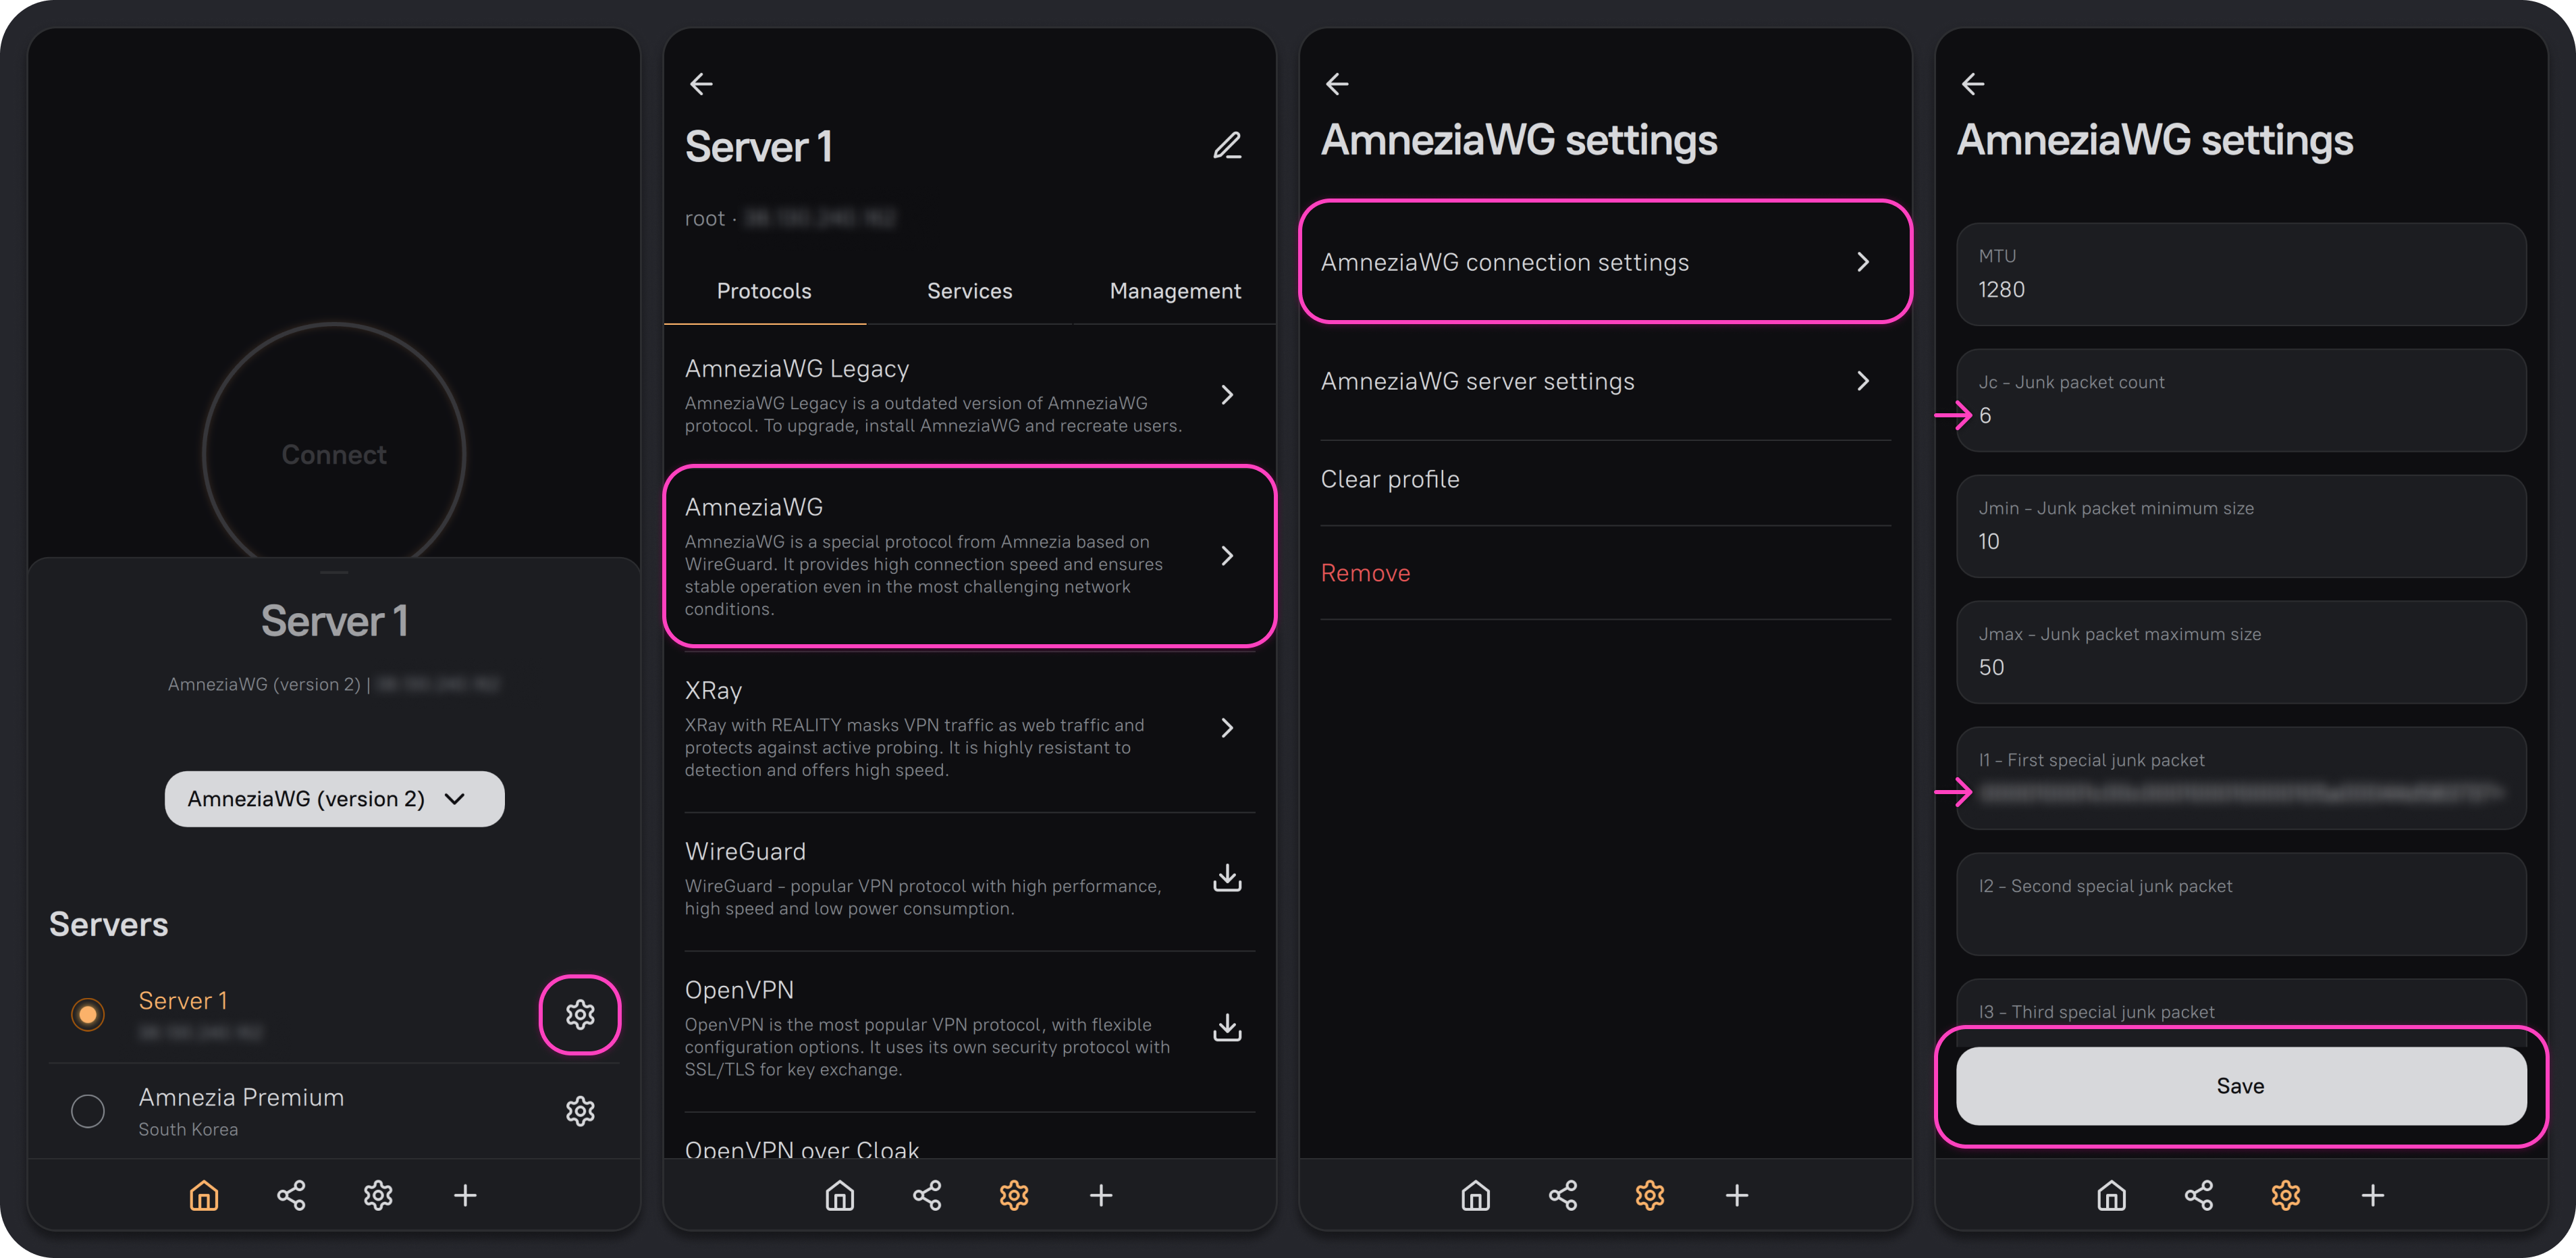Screen dimensions: 2576x1258
Task: Switch to the Services tab
Action: click(x=969, y=291)
